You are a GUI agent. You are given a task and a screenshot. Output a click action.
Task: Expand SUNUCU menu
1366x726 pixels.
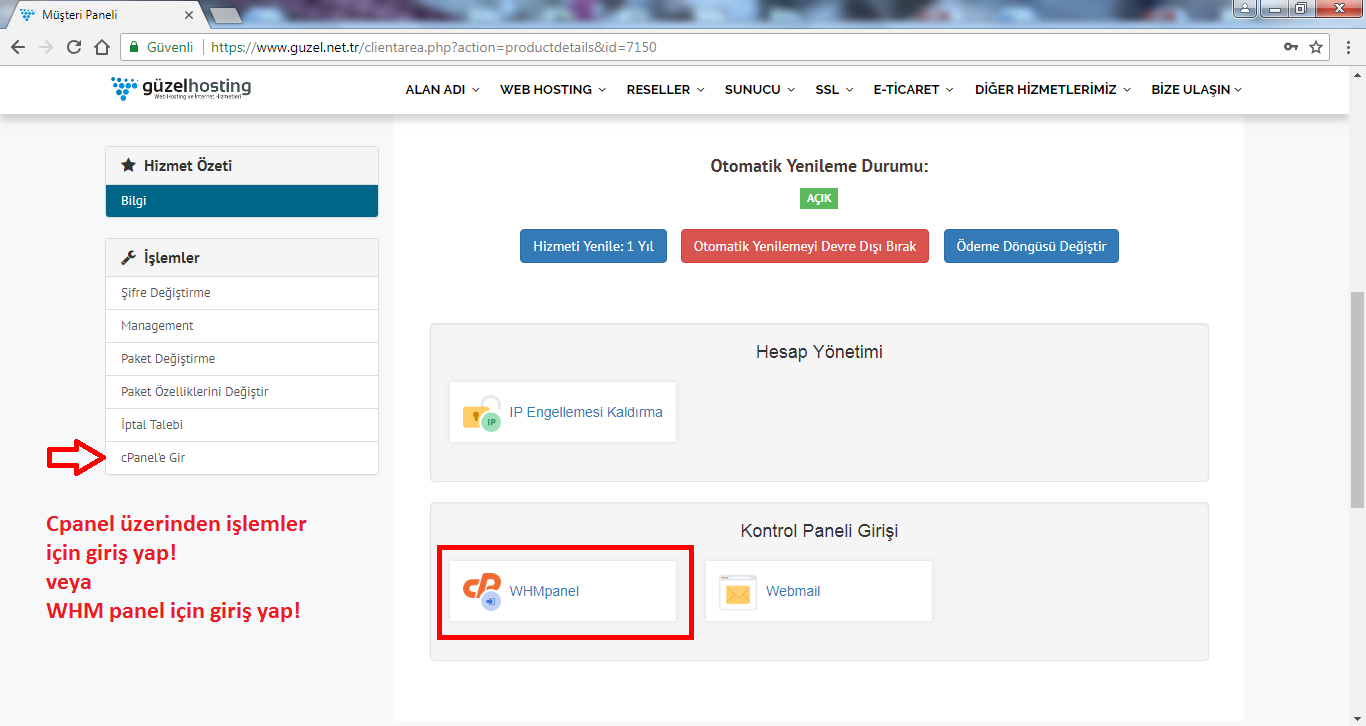(x=760, y=89)
